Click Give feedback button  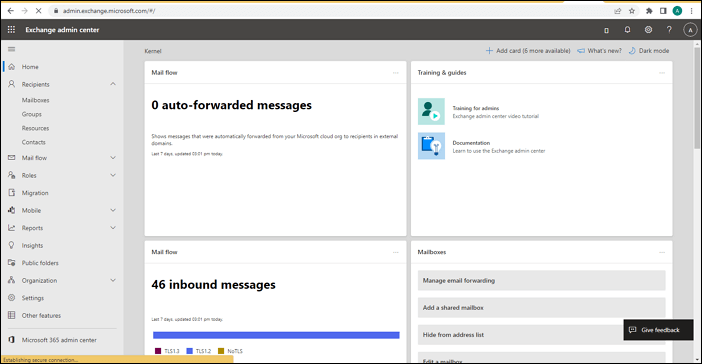point(658,330)
